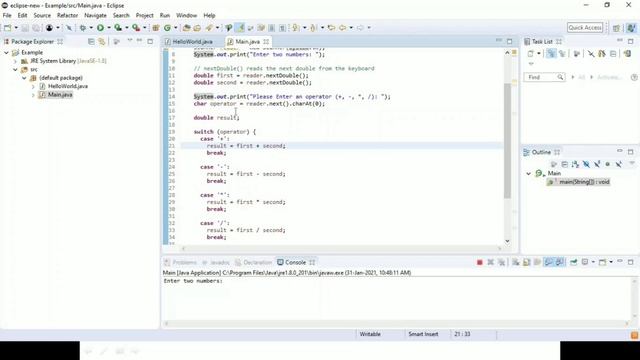Viewport: 640px width, 360px height.
Task: Collapse the Example project node
Action: [x=7, y=53]
